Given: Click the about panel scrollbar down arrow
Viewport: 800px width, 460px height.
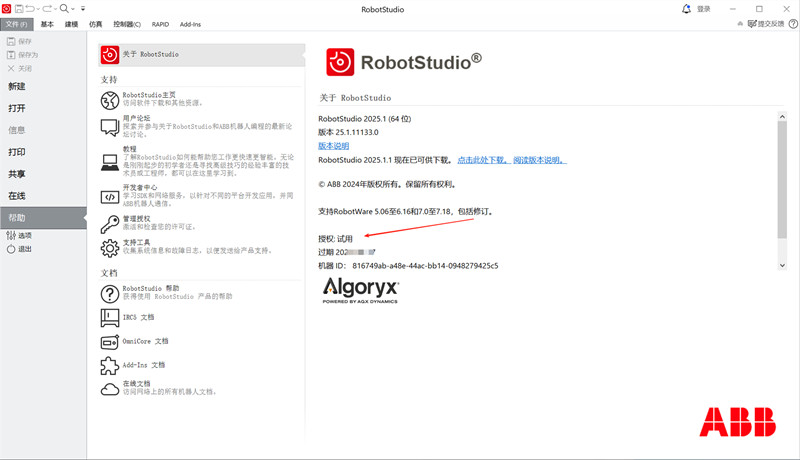Looking at the screenshot, I should coord(782,265).
